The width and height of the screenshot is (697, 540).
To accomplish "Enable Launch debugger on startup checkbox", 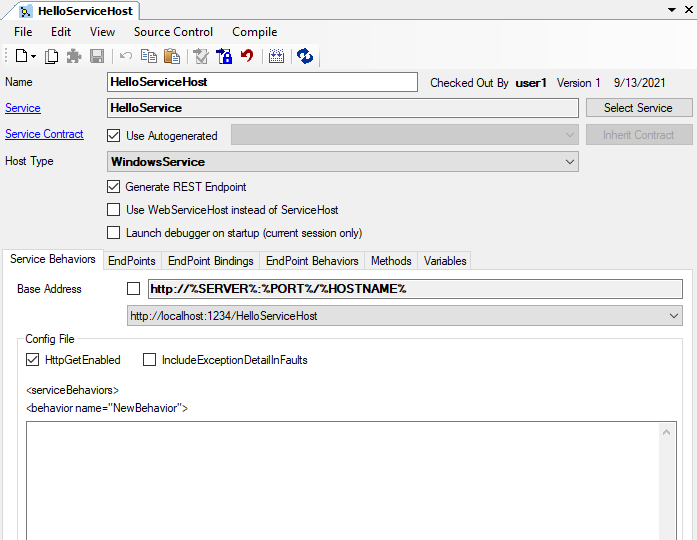I will click(x=114, y=232).
